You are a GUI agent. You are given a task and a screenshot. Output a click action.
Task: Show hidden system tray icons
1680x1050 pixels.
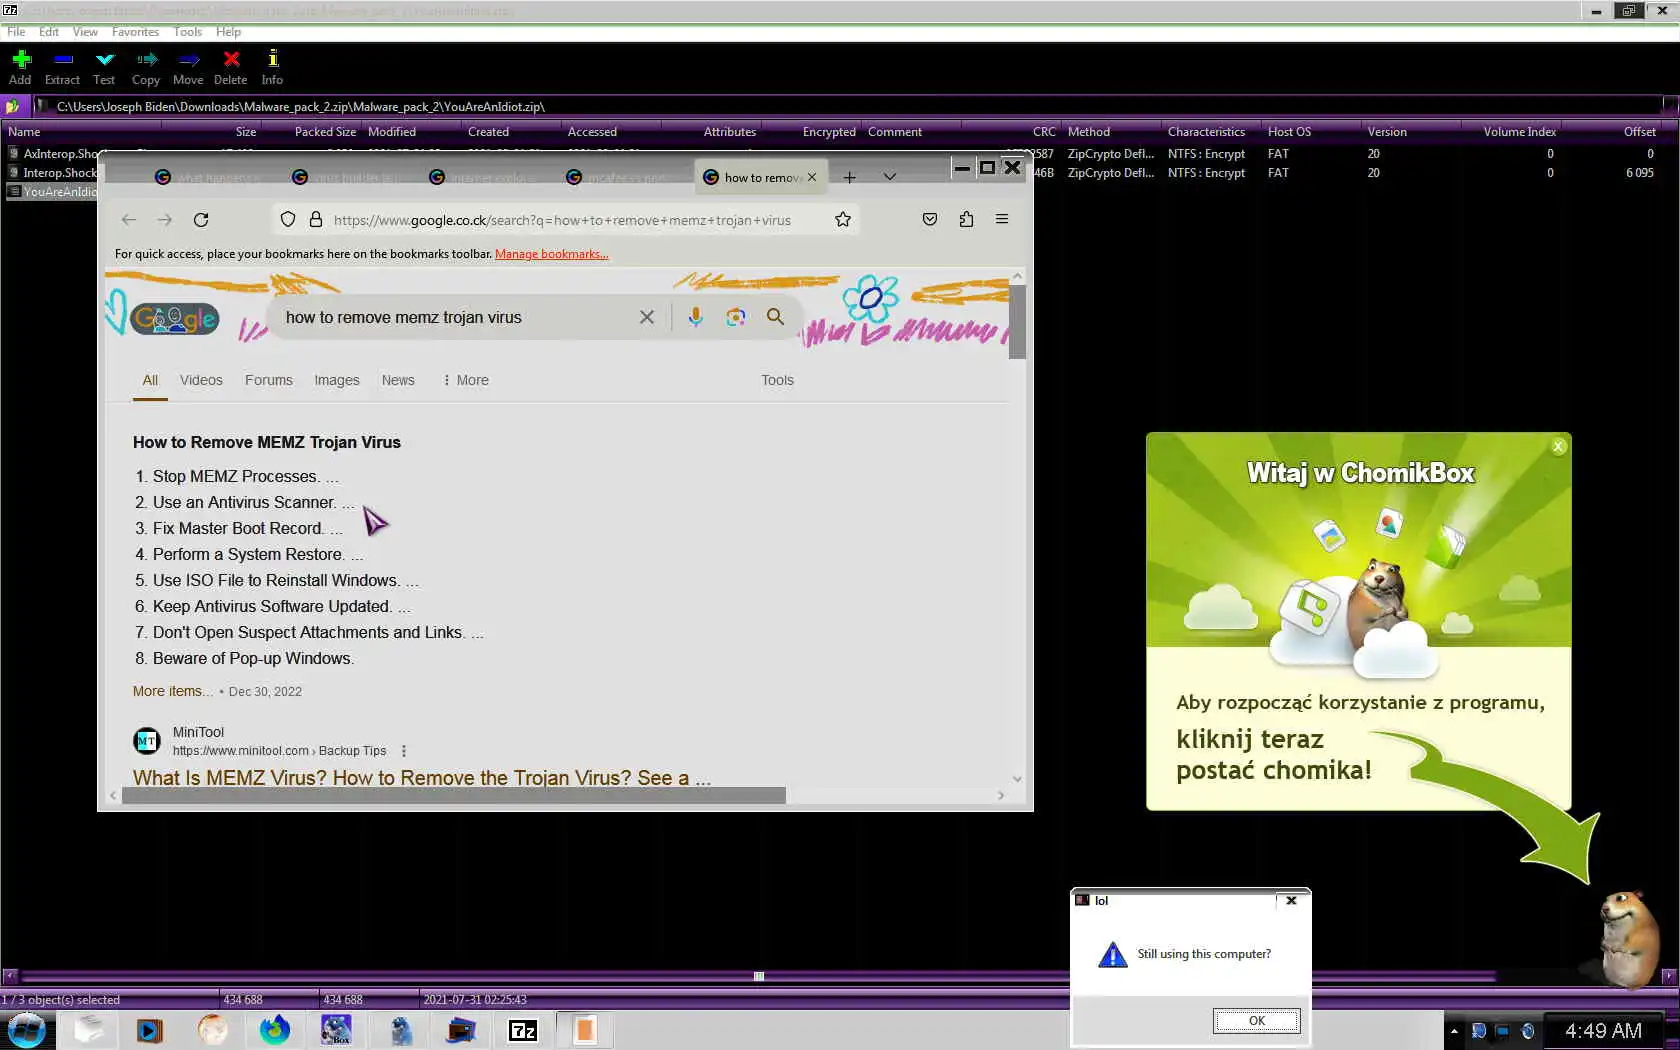tap(1453, 1031)
